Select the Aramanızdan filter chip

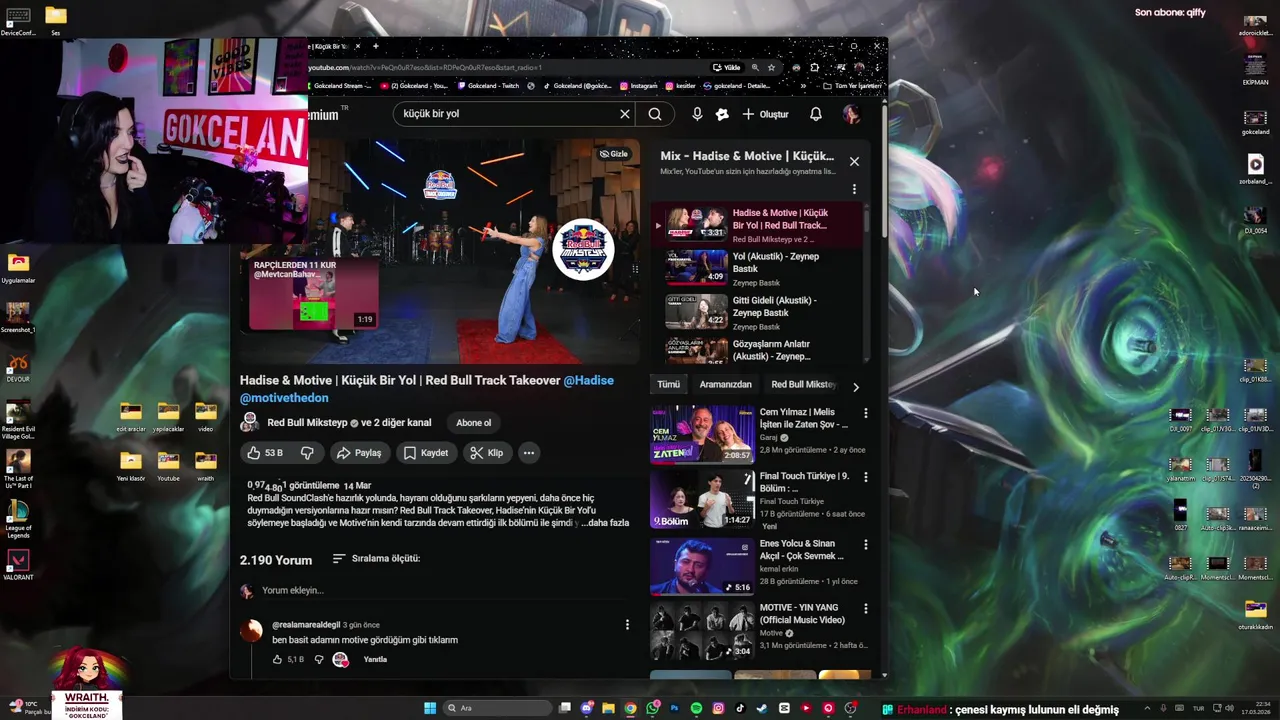pos(726,384)
